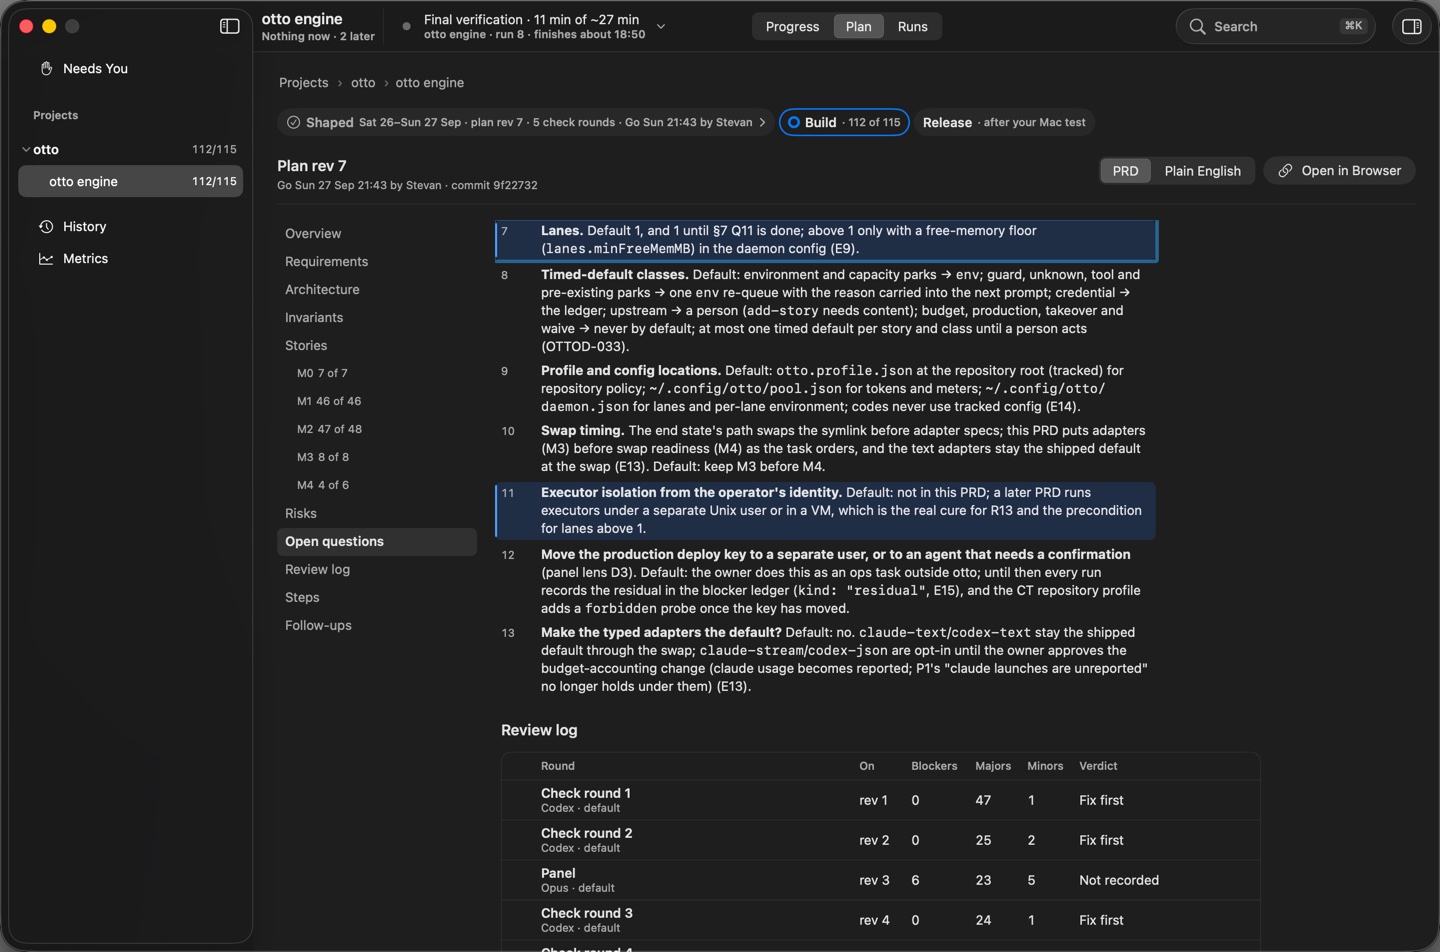Jump to Overview section
Viewport: 1440px width, 952px height.
pos(313,233)
